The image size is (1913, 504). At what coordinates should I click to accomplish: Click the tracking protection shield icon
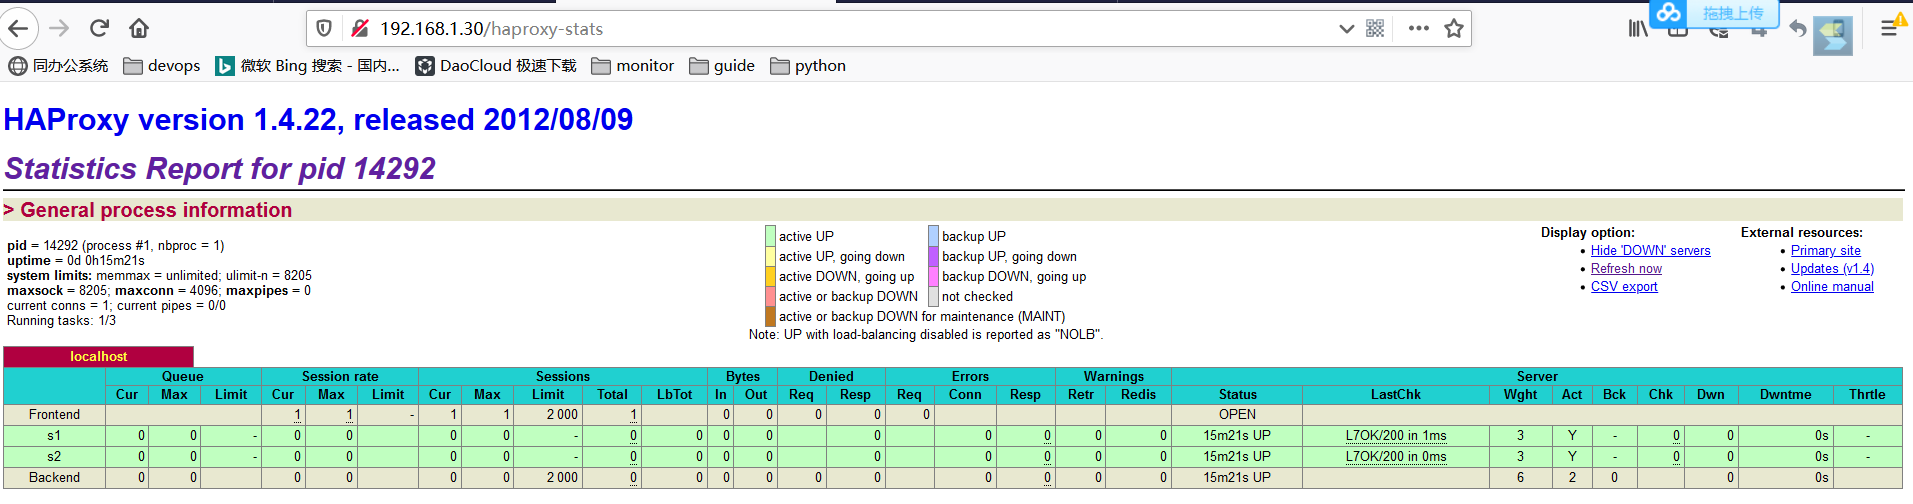(x=324, y=29)
